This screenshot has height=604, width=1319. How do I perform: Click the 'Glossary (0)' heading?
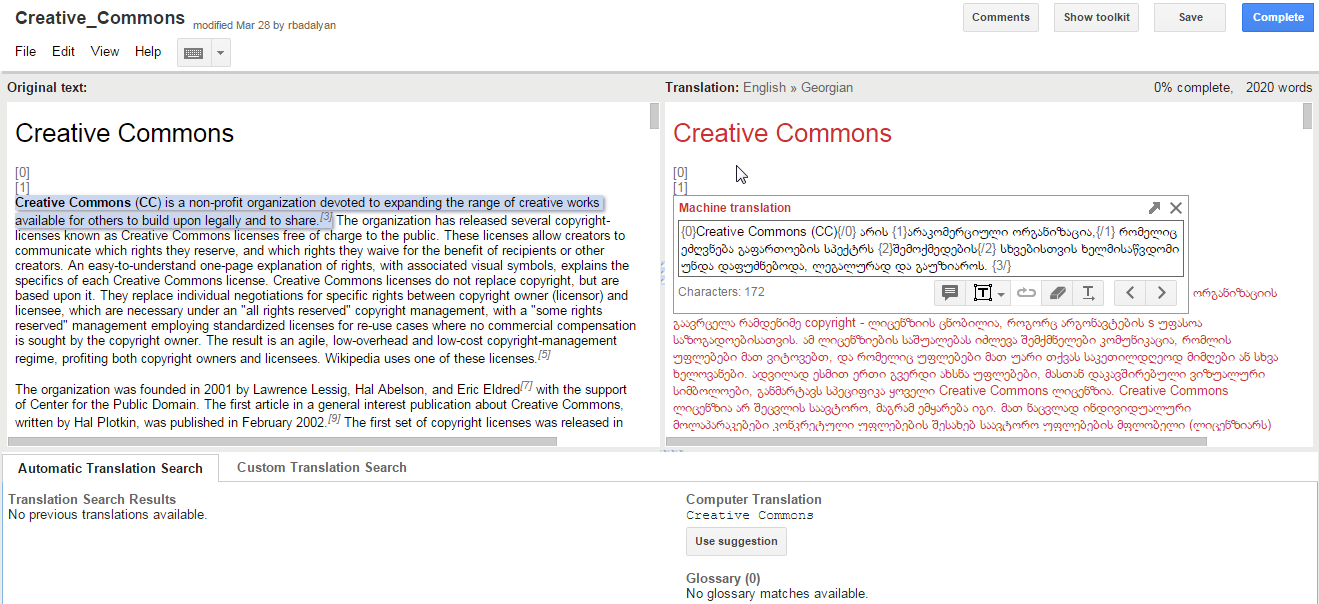pyautogui.click(x=723, y=579)
